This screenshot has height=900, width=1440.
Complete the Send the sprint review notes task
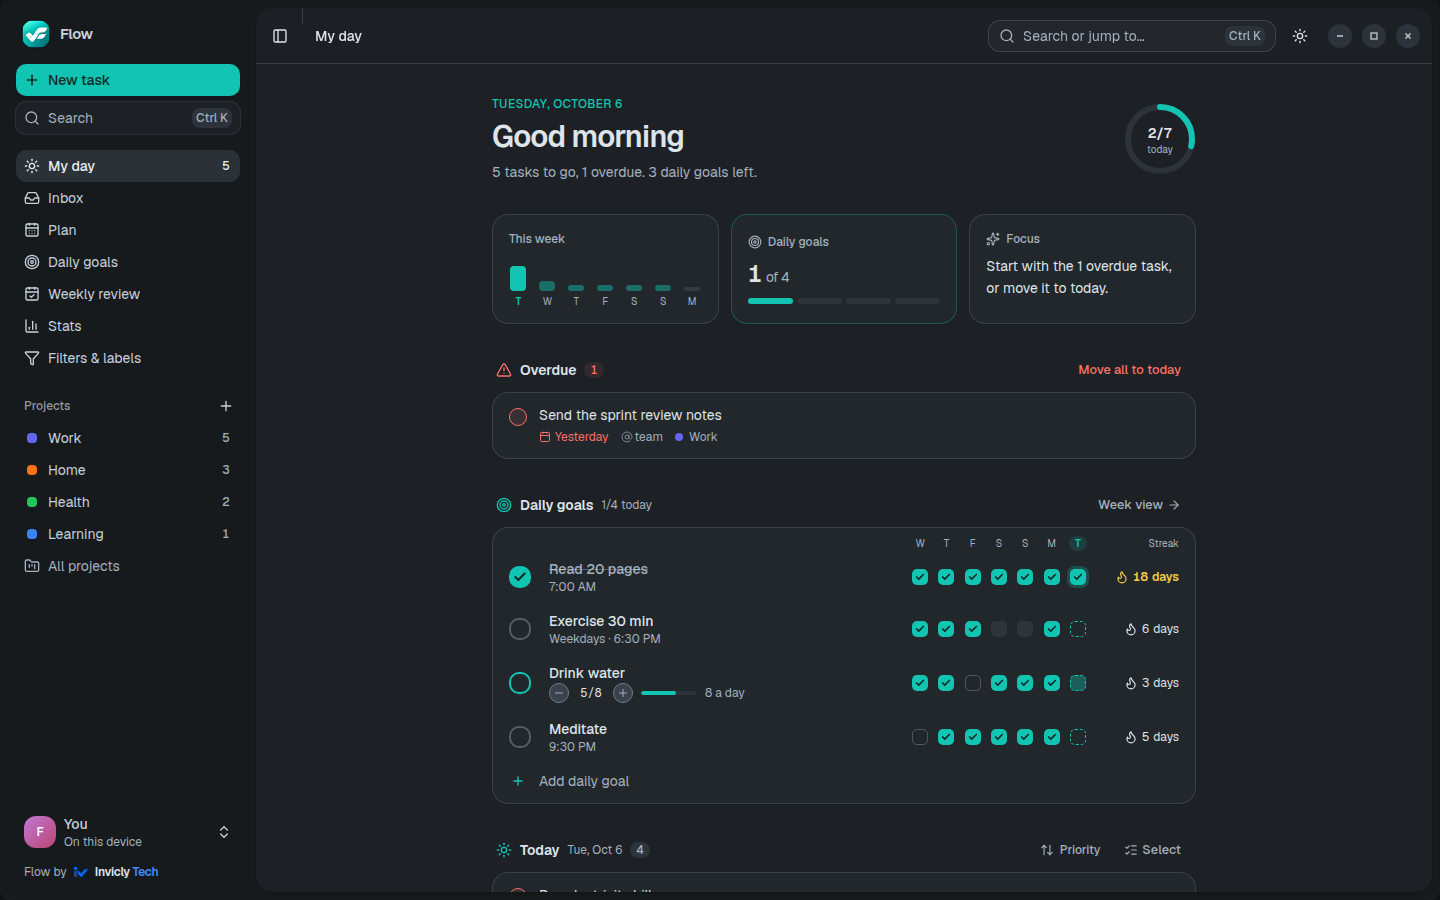pyautogui.click(x=518, y=417)
